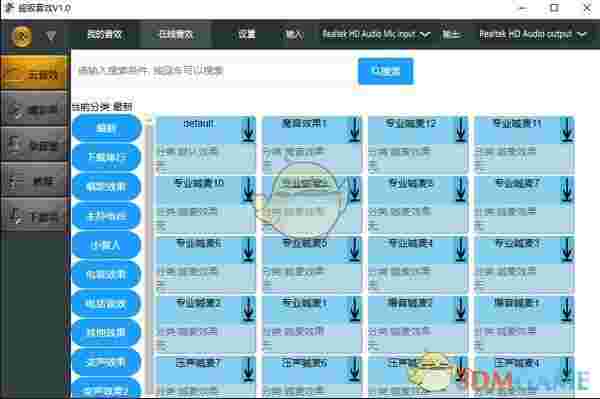
Task: Select the 专业混响11 card title
Action: coord(517,124)
